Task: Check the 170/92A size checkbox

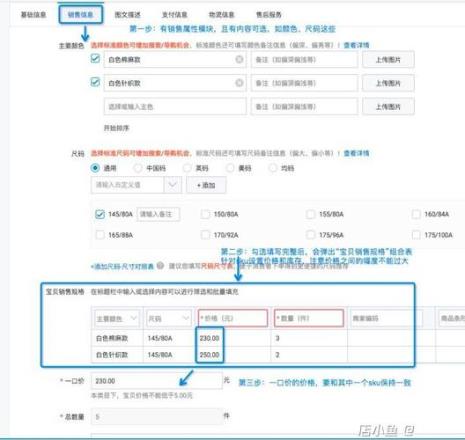Action: (205, 235)
